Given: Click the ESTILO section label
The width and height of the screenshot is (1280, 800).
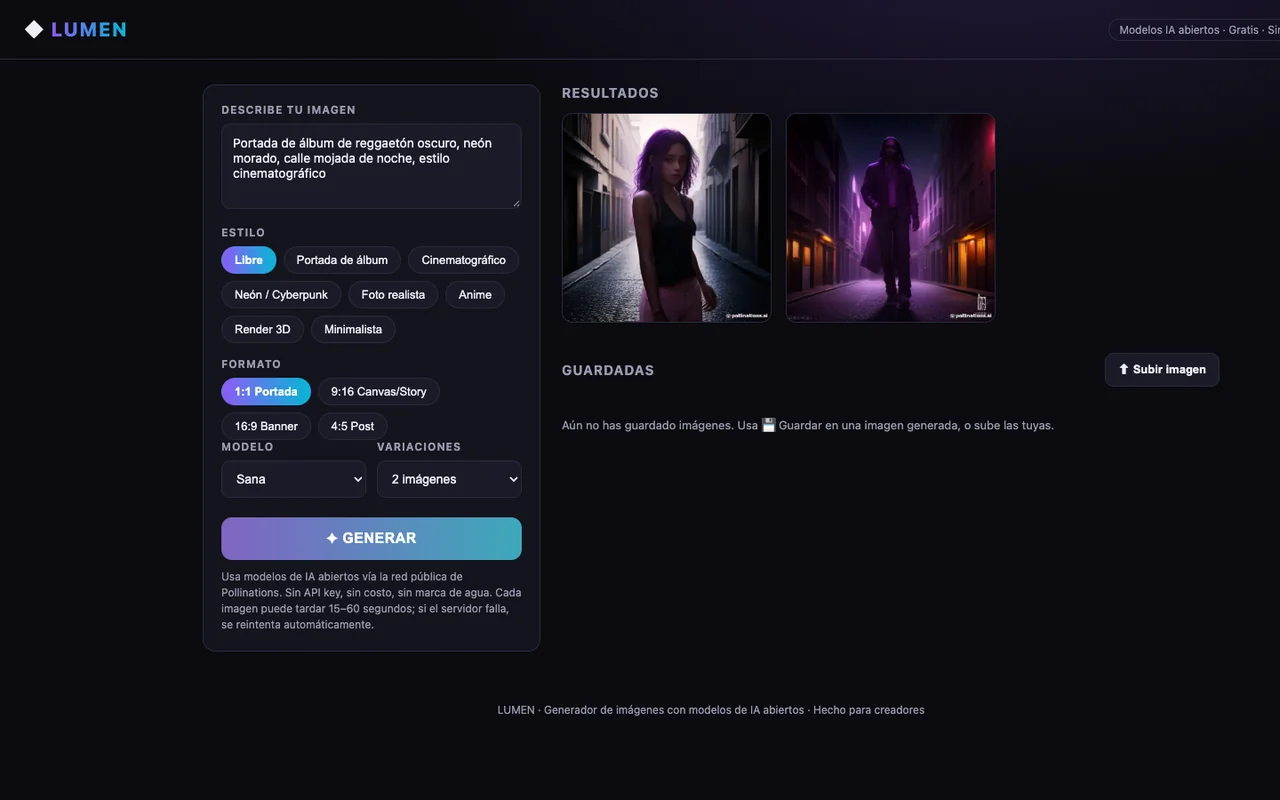Looking at the screenshot, I should (x=243, y=233).
